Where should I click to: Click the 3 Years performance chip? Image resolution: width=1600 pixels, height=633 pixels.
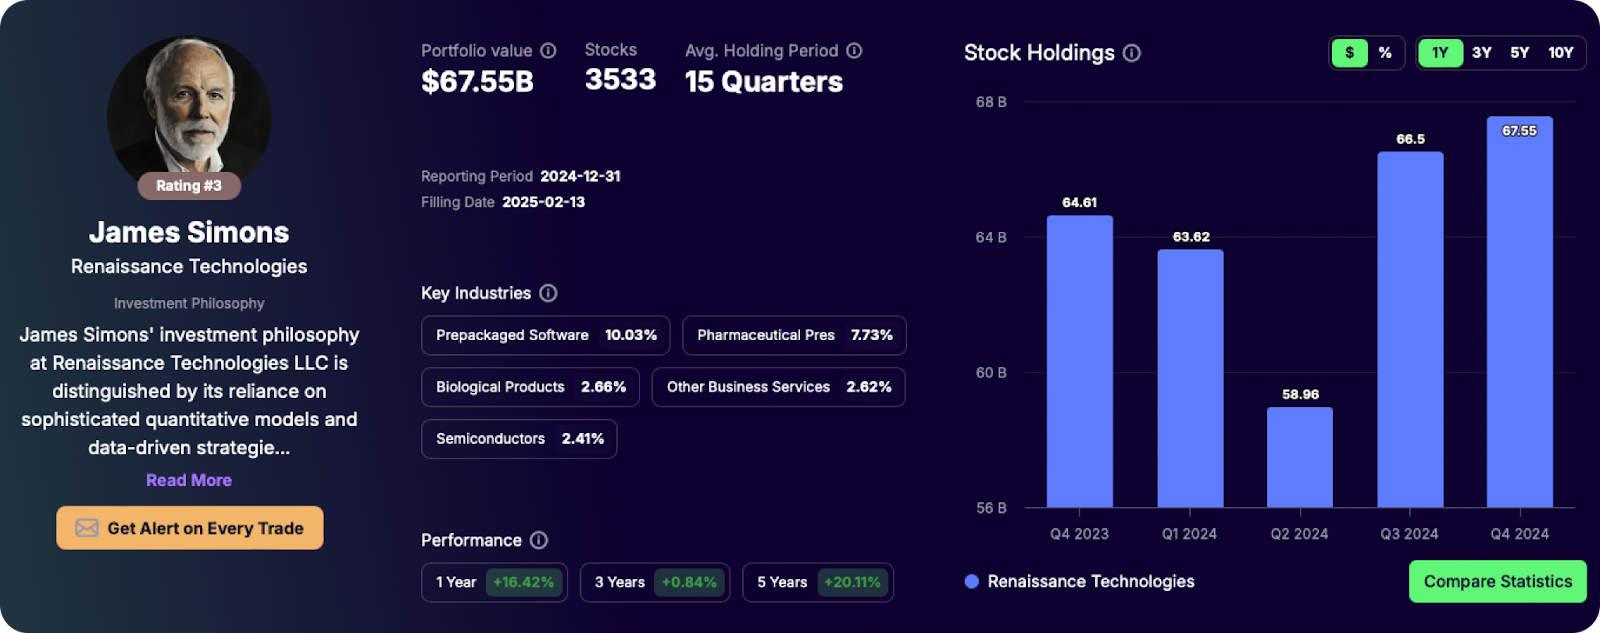pyautogui.click(x=655, y=582)
